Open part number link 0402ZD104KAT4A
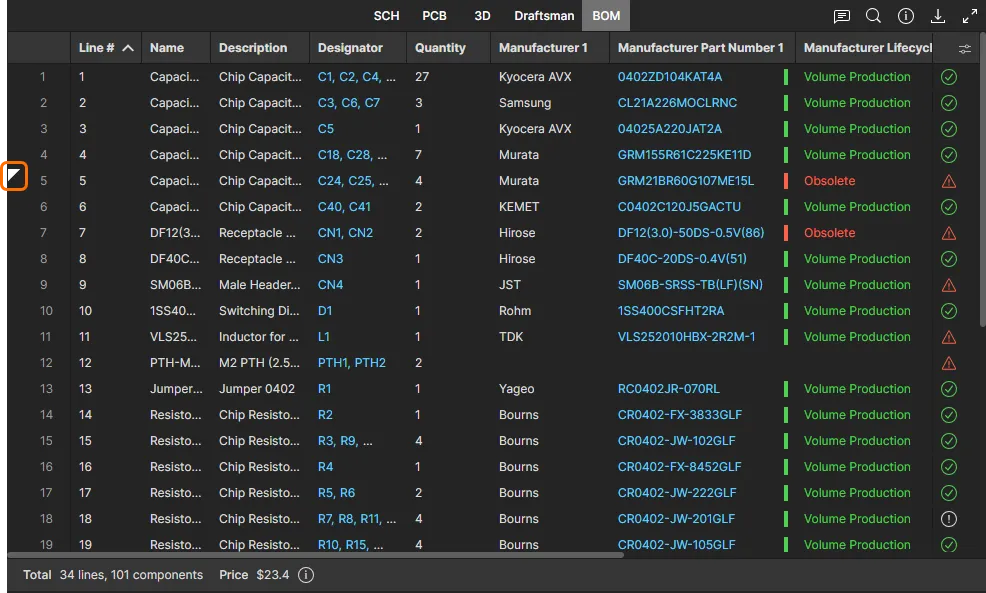 point(669,77)
